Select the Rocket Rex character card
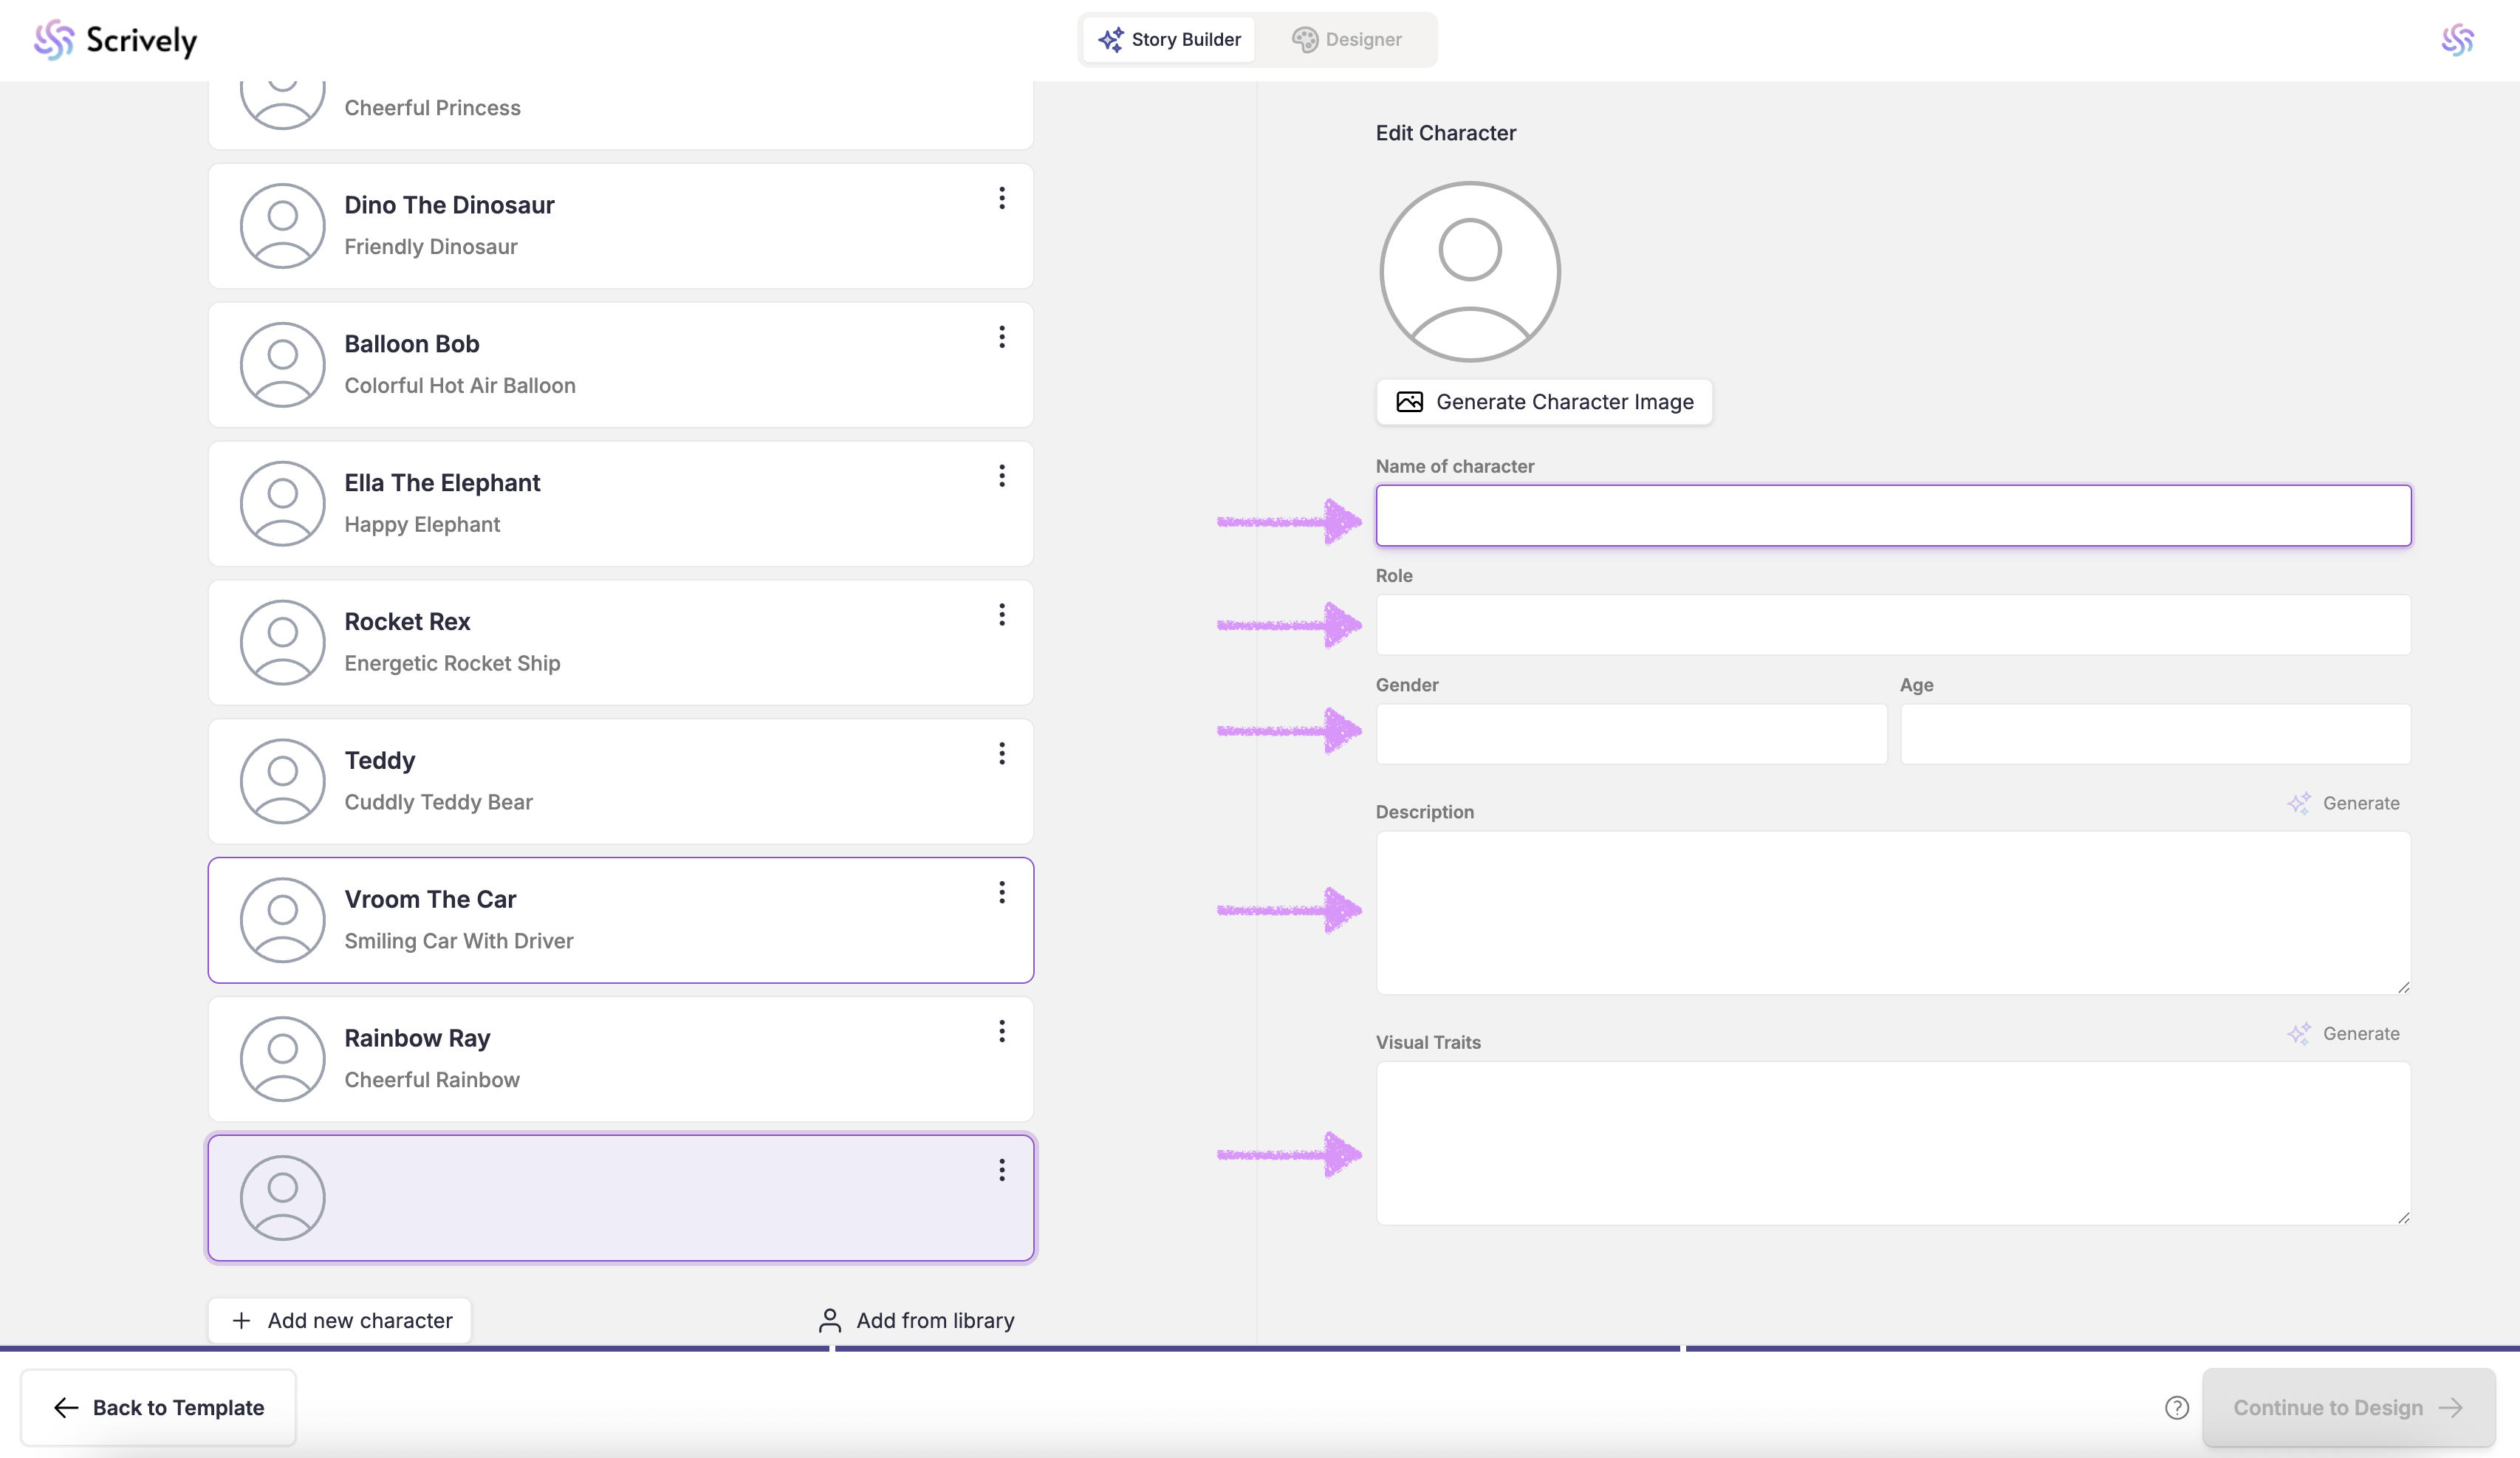2520x1458 pixels. click(620, 642)
